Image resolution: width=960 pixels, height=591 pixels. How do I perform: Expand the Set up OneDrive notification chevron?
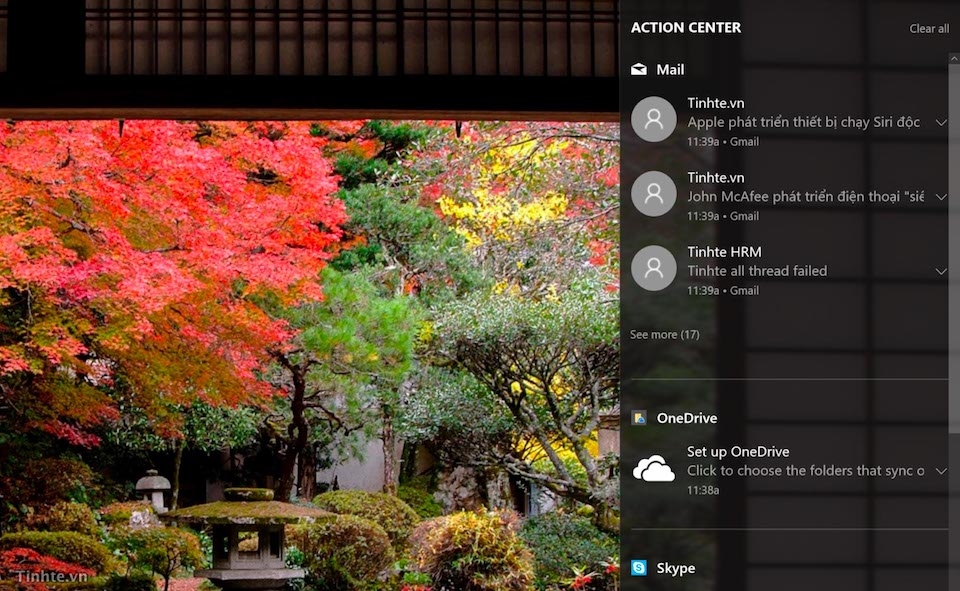click(x=941, y=471)
